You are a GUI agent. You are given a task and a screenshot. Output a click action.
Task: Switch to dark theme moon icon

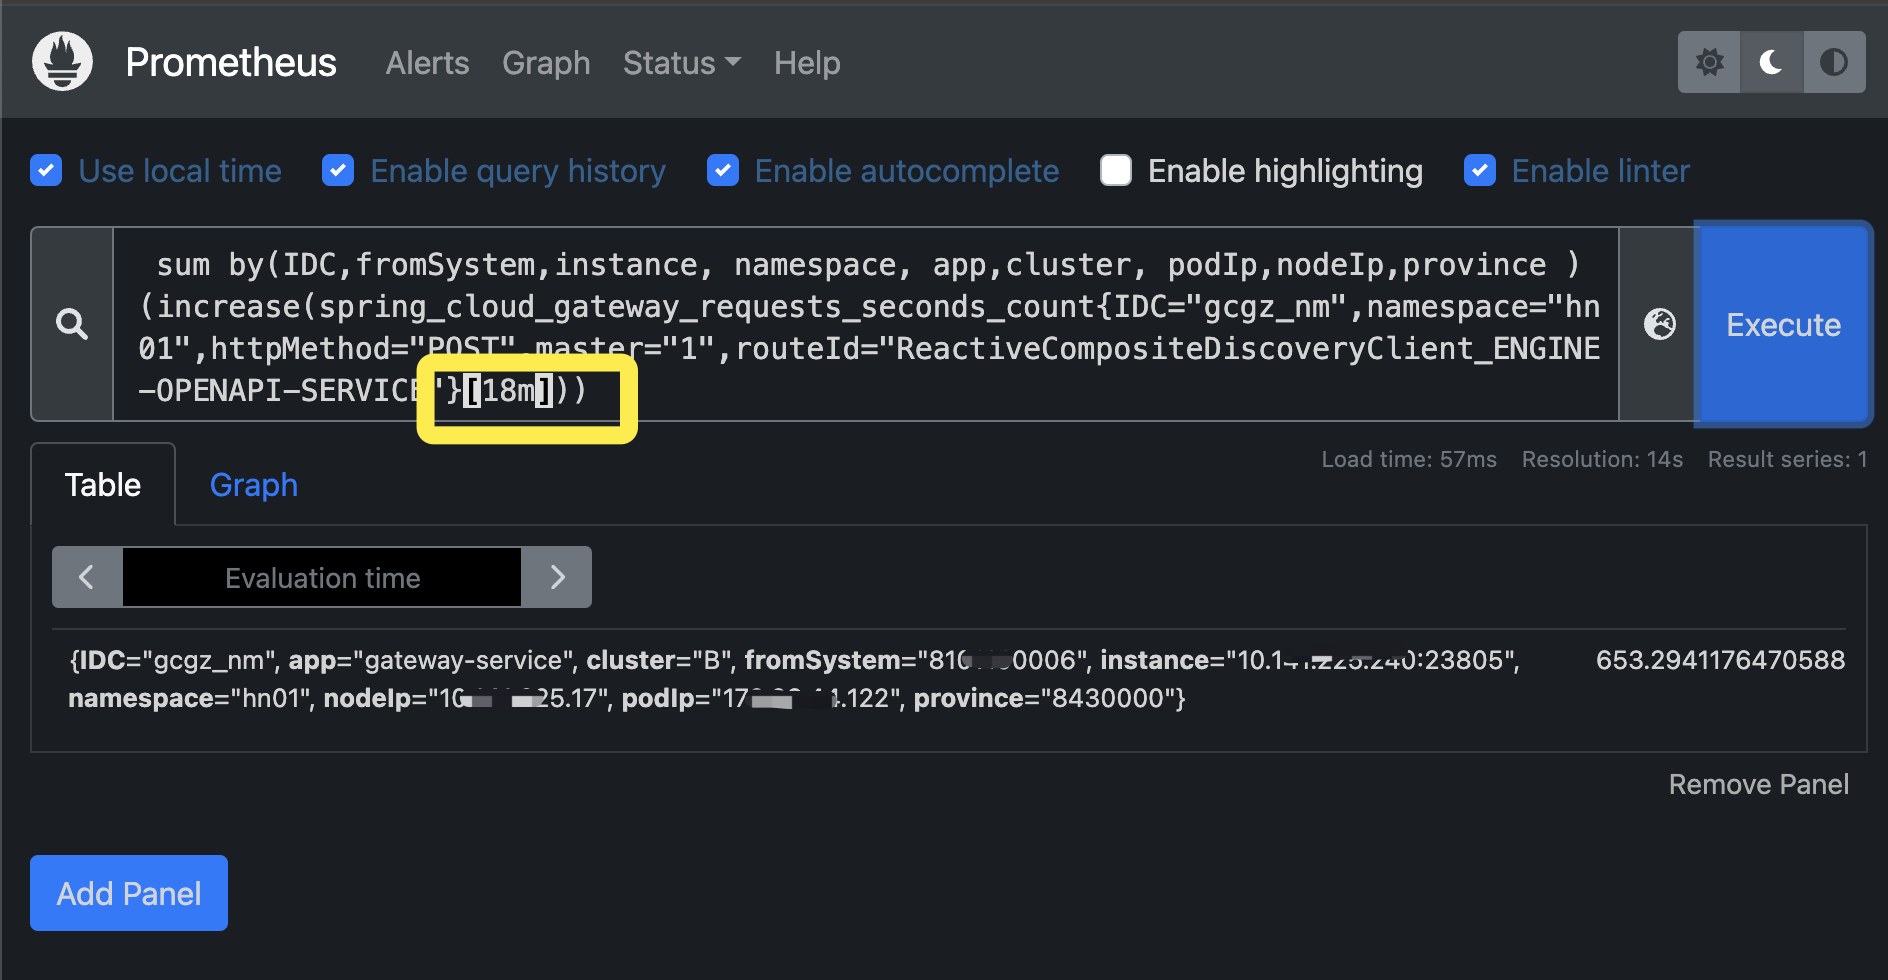[x=1771, y=62]
